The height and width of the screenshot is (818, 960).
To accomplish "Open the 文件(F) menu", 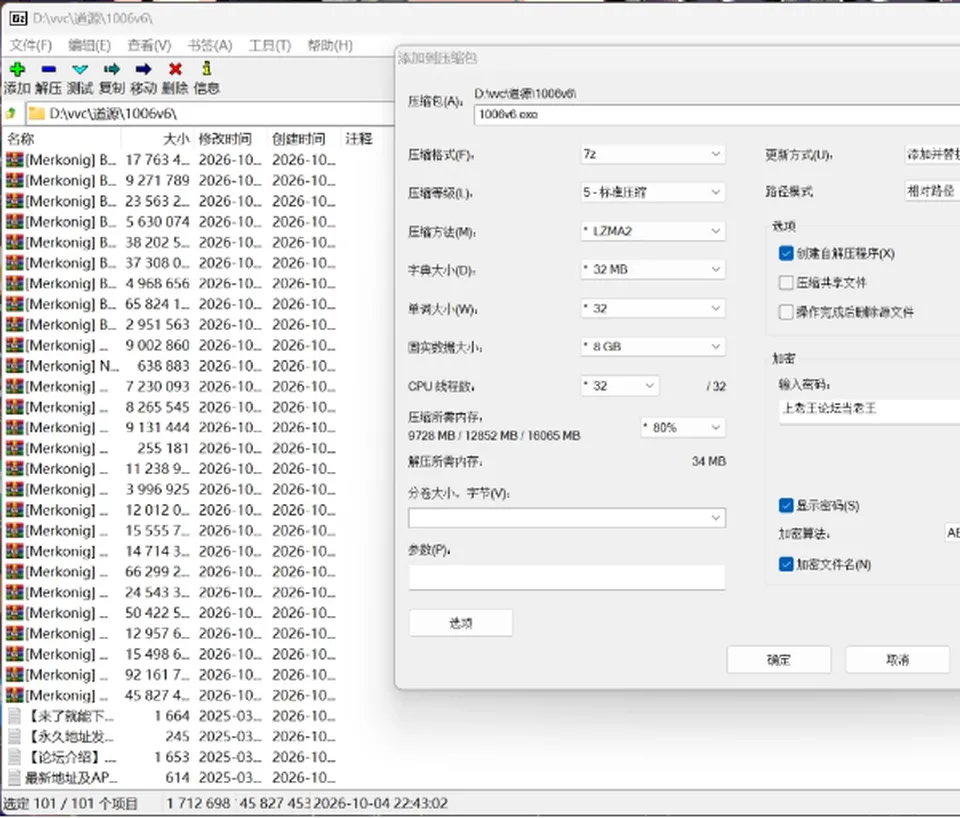I will [31, 45].
